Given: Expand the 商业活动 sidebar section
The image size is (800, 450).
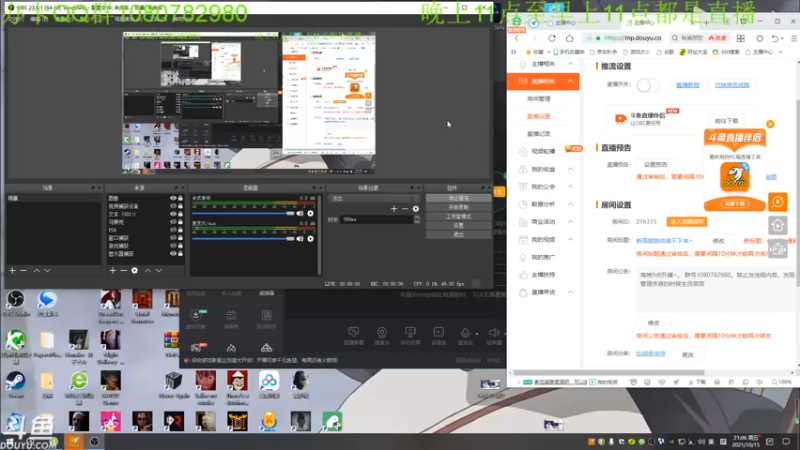Looking at the screenshot, I should pyautogui.click(x=570, y=221).
